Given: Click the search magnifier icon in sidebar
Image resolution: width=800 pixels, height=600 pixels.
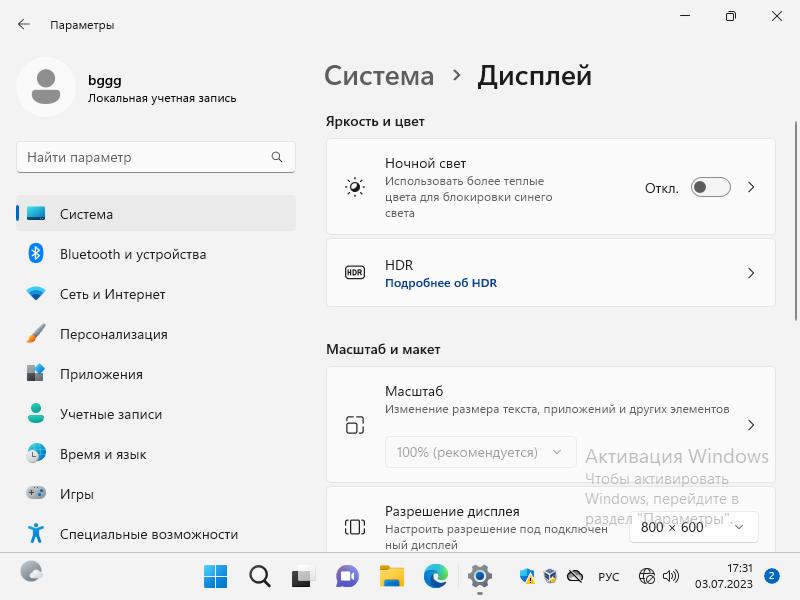Looking at the screenshot, I should coord(277,157).
